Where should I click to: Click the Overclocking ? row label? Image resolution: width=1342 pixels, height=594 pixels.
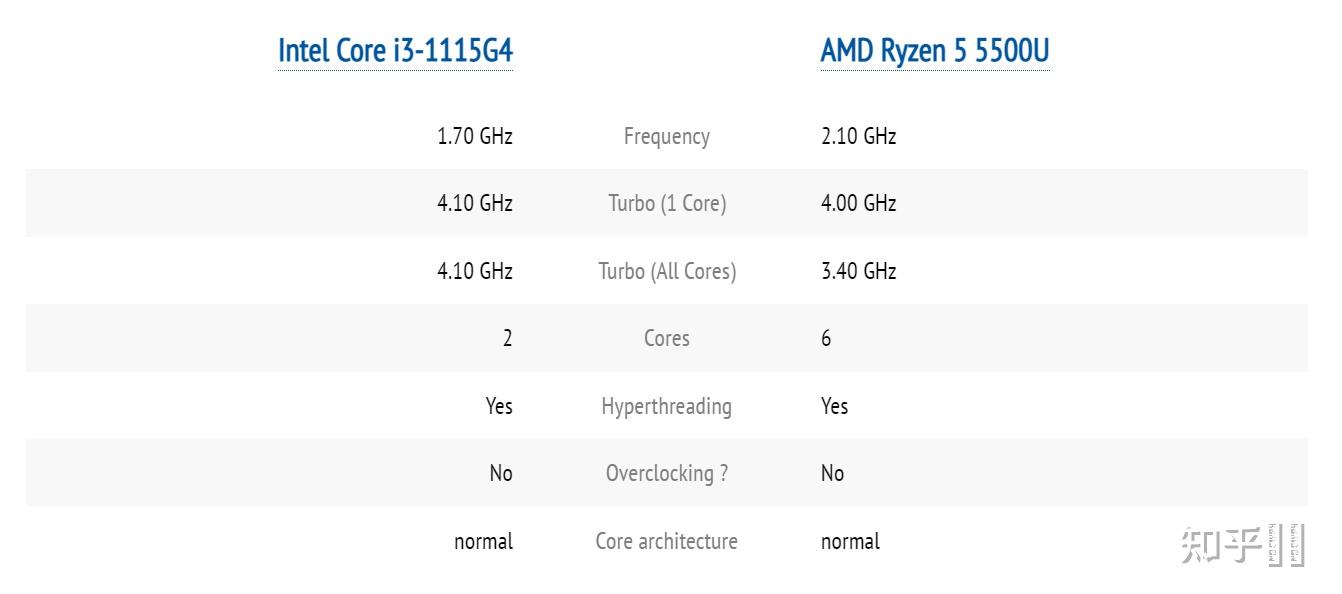click(x=666, y=473)
